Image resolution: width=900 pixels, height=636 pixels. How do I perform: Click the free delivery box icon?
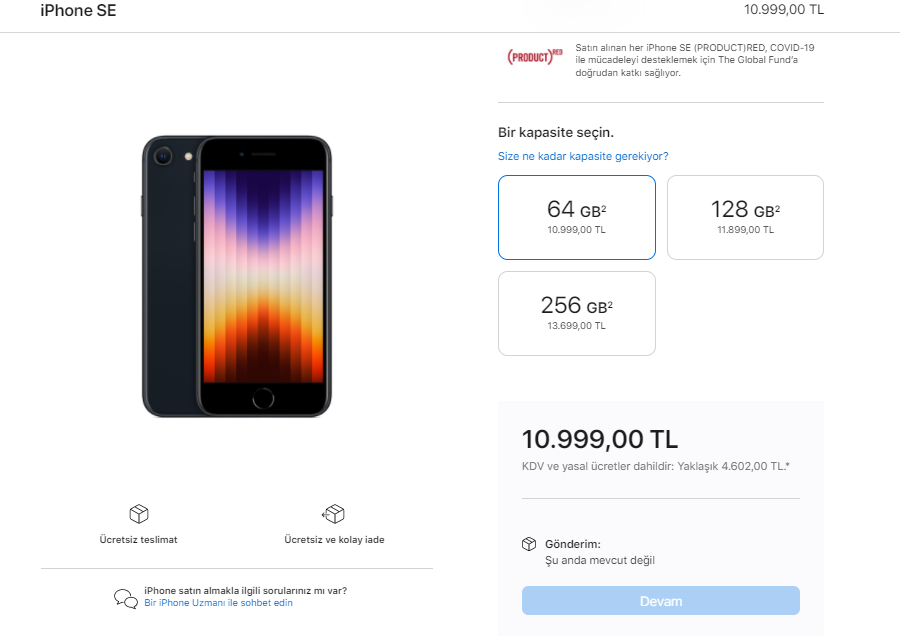(139, 514)
